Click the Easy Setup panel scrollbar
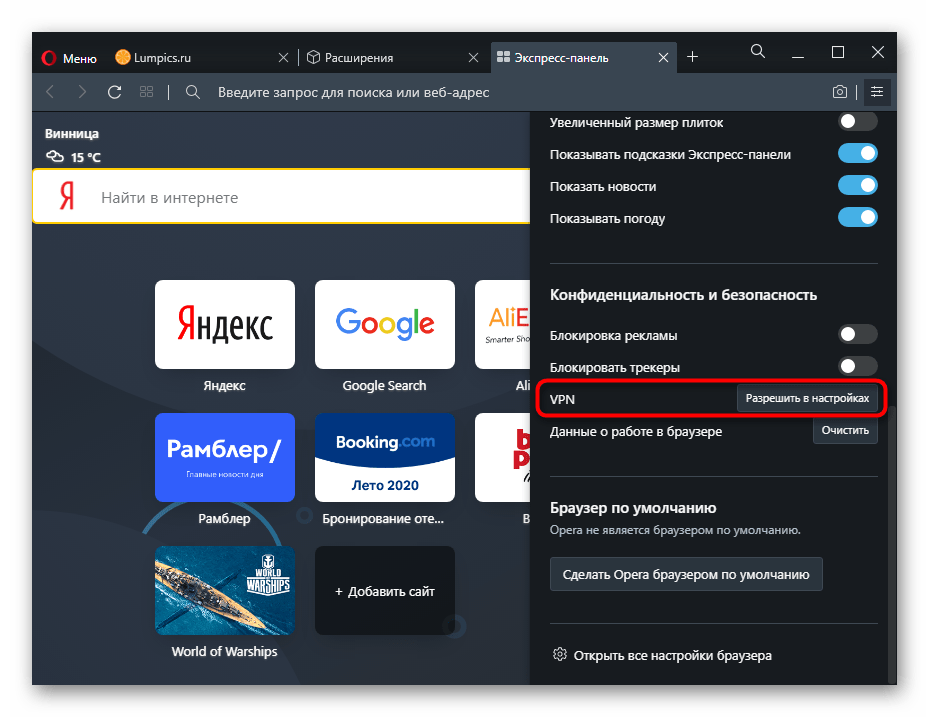Image resolution: width=929 pixels, height=717 pixels. coord(892,545)
